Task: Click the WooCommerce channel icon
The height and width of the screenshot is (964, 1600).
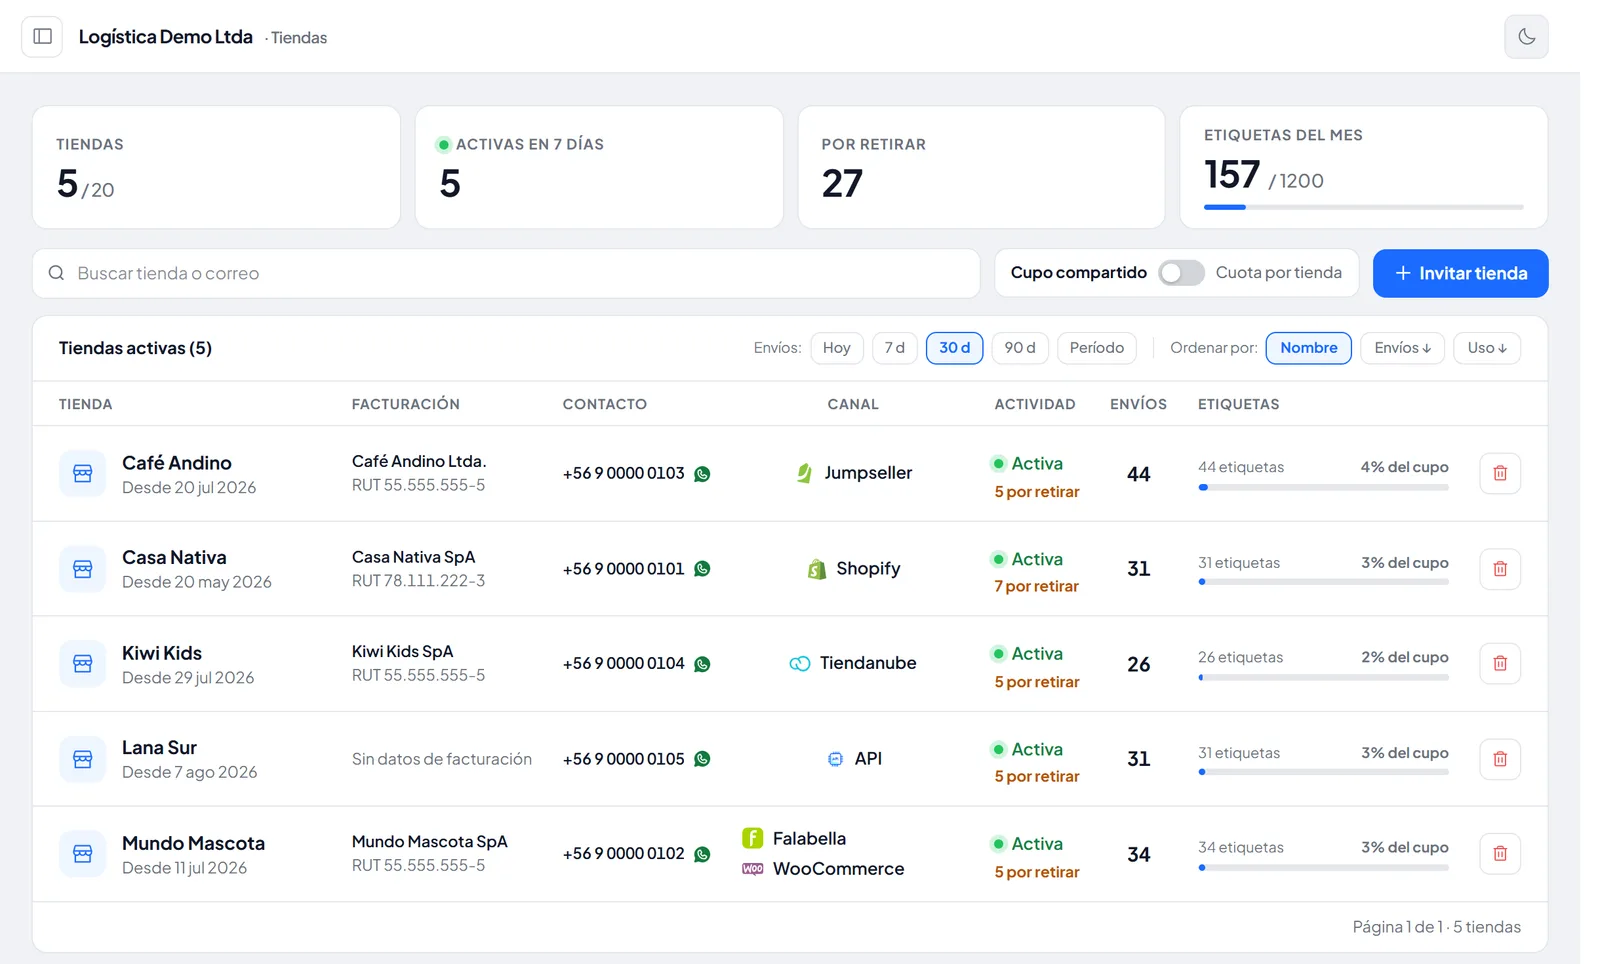Action: point(753,869)
